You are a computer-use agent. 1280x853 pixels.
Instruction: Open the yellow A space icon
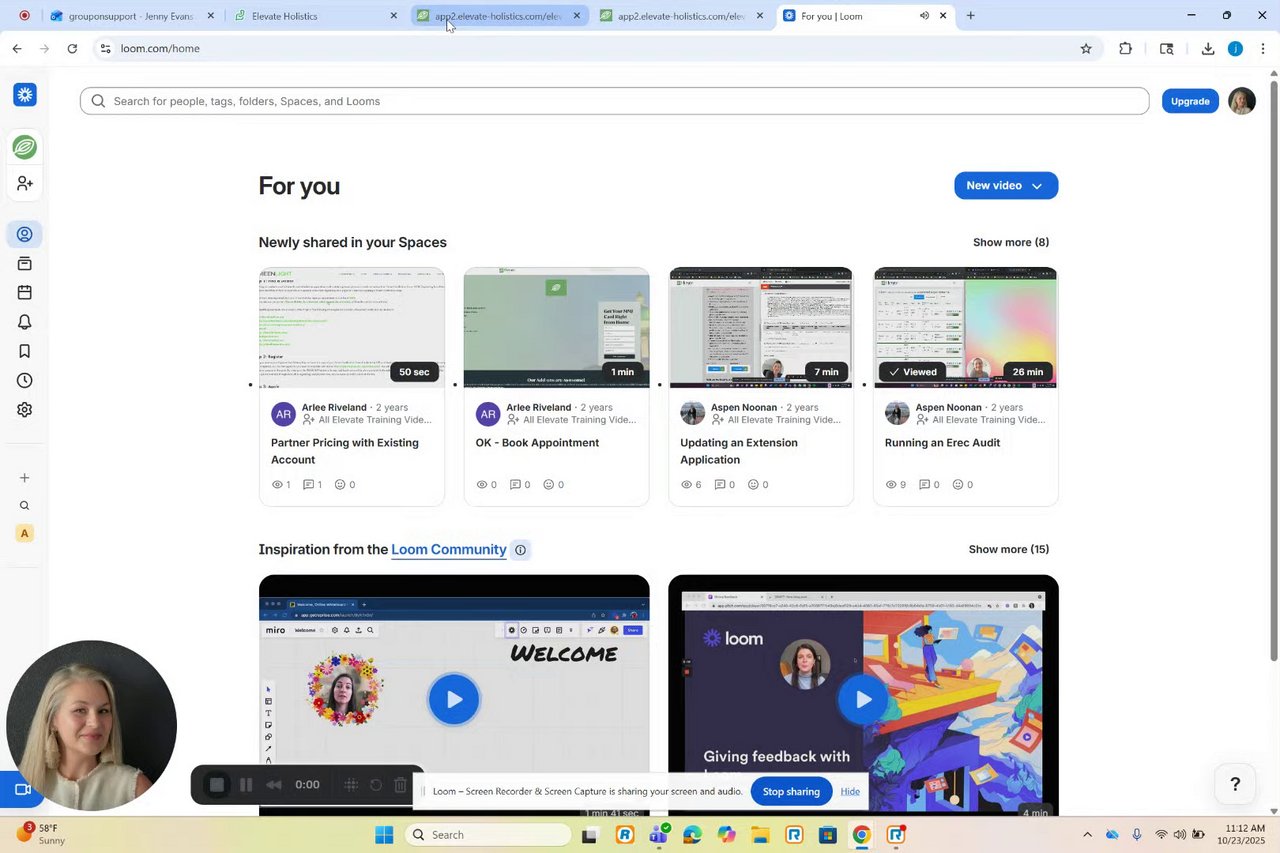25,533
